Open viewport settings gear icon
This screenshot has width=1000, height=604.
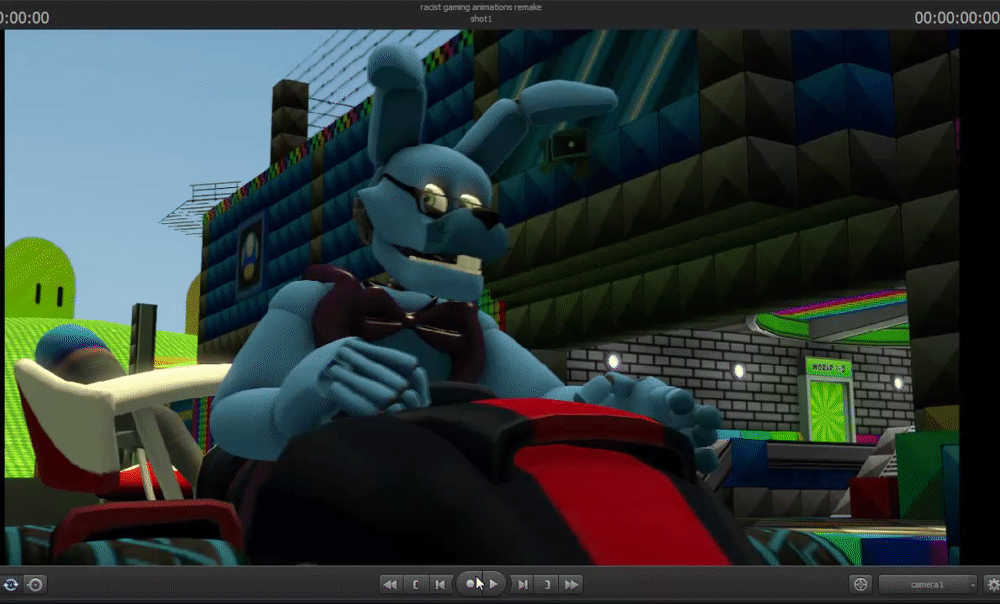point(993,584)
